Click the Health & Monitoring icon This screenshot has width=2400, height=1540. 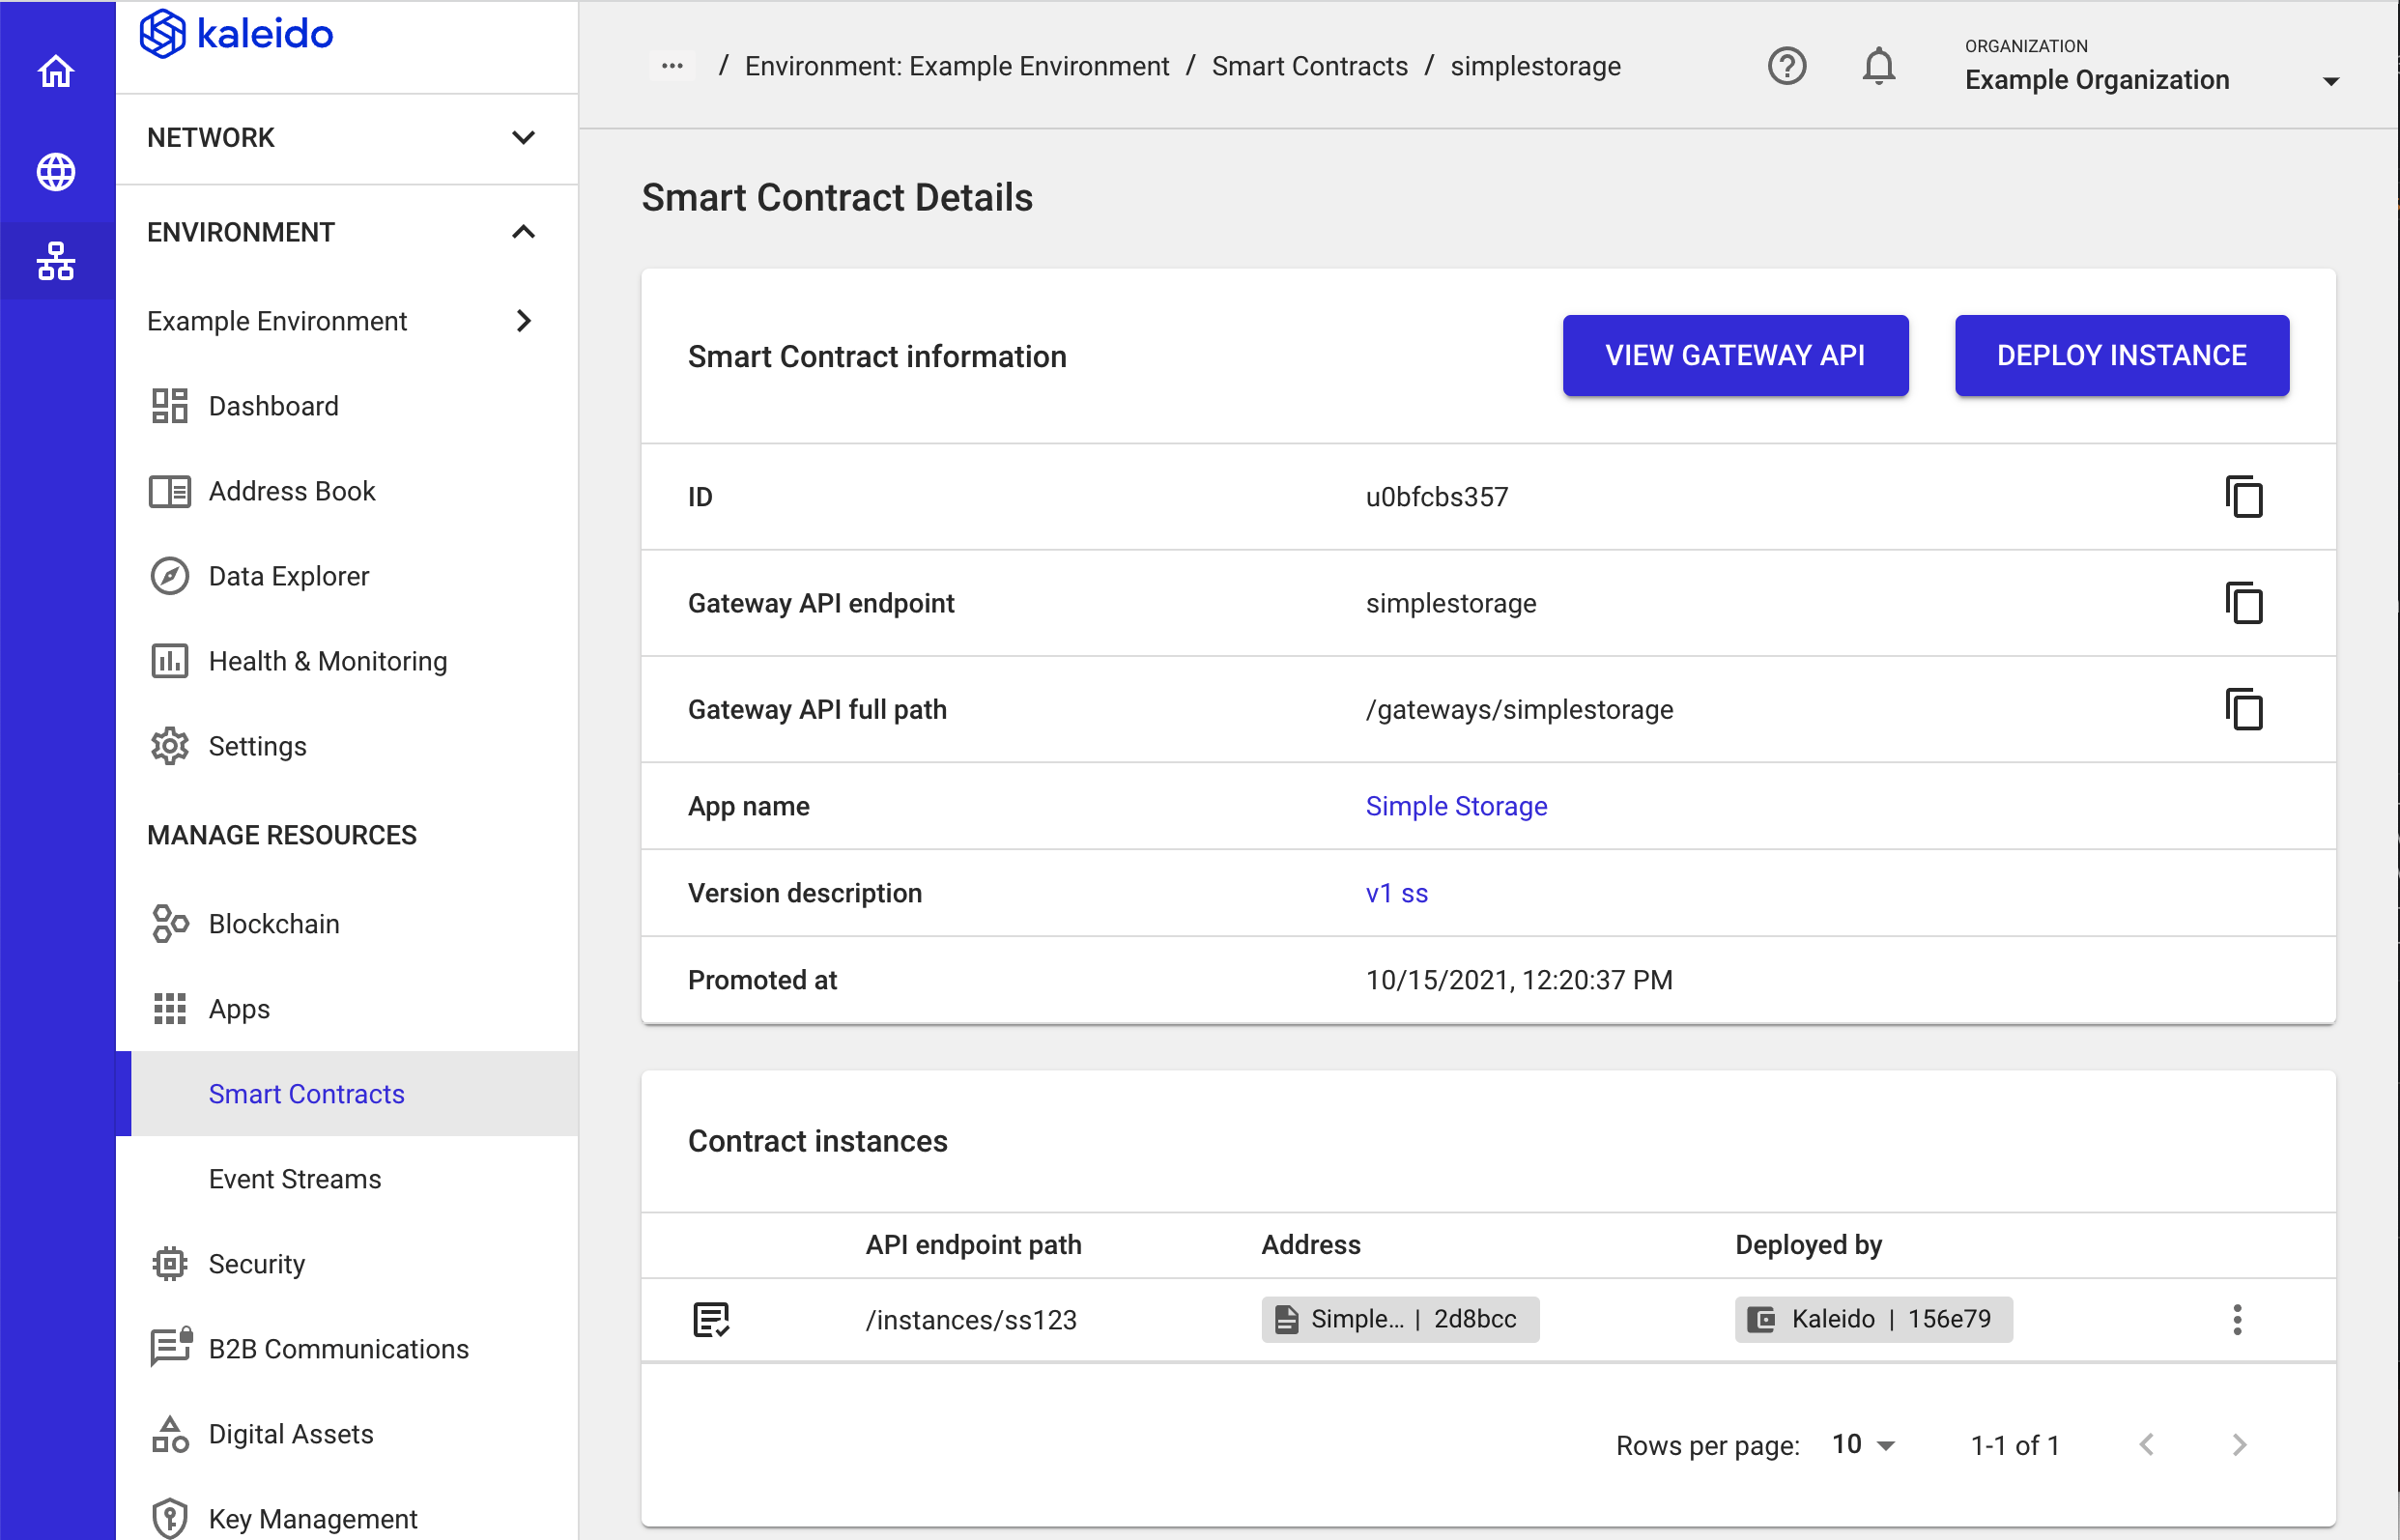[x=170, y=660]
